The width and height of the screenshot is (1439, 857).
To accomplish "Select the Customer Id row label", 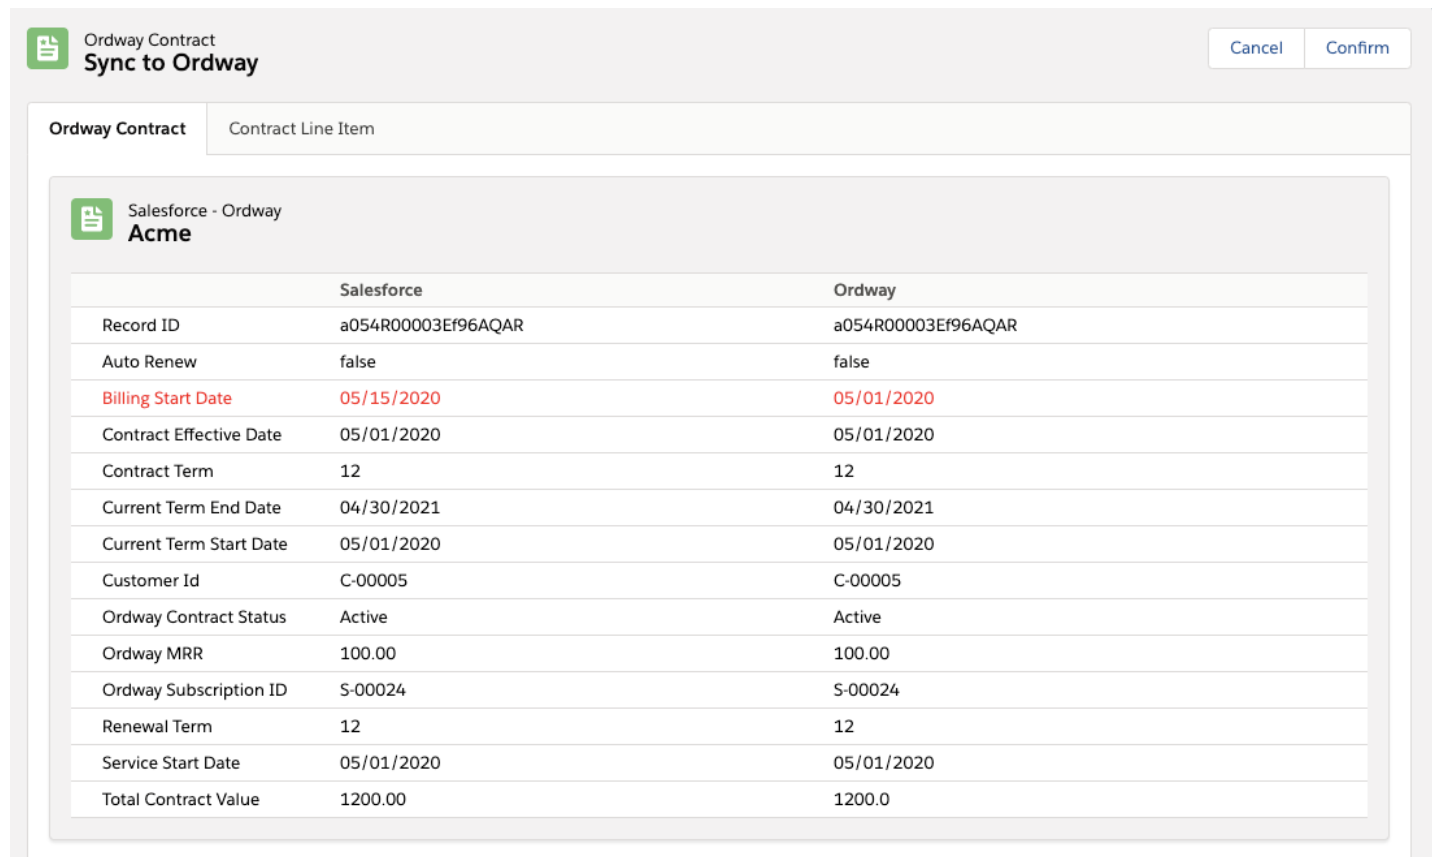I will [x=150, y=581].
